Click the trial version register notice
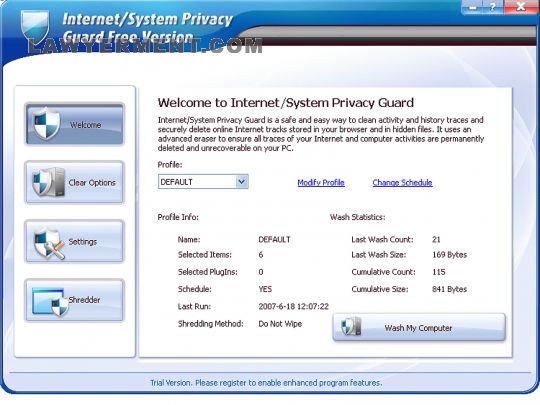540x405 pixels. coord(266,383)
